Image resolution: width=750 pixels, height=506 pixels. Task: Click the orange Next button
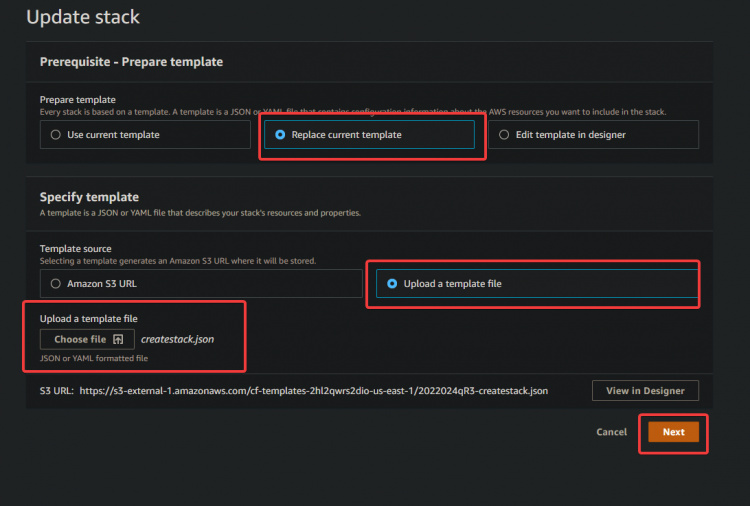pyautogui.click(x=673, y=432)
